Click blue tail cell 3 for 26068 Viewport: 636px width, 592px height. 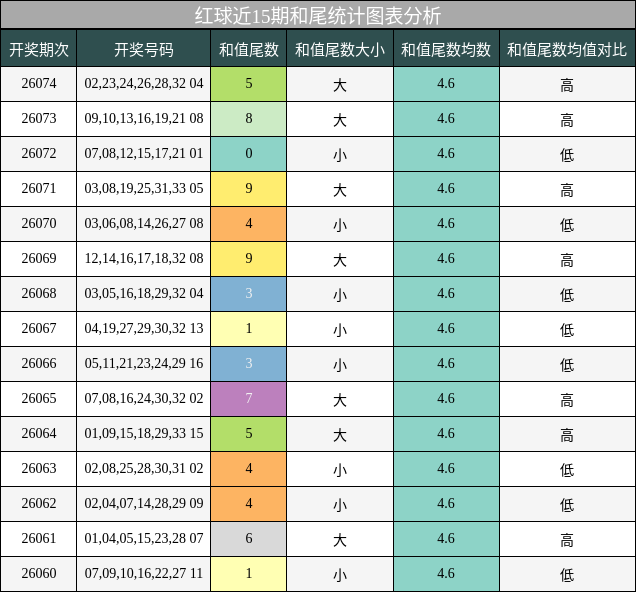tap(249, 294)
